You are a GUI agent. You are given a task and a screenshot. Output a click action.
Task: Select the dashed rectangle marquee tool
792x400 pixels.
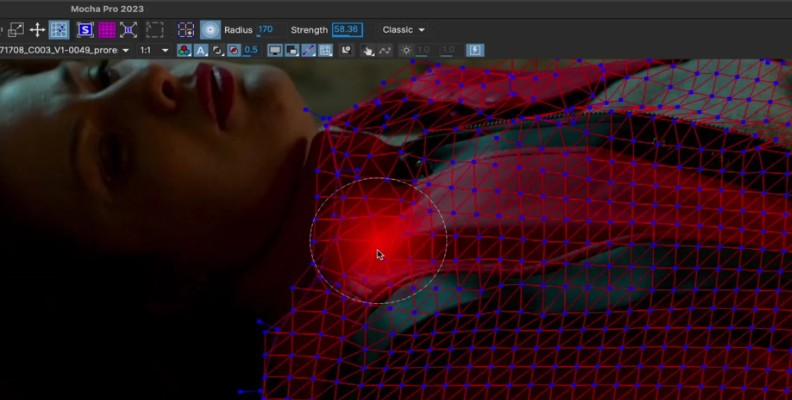click(154, 30)
